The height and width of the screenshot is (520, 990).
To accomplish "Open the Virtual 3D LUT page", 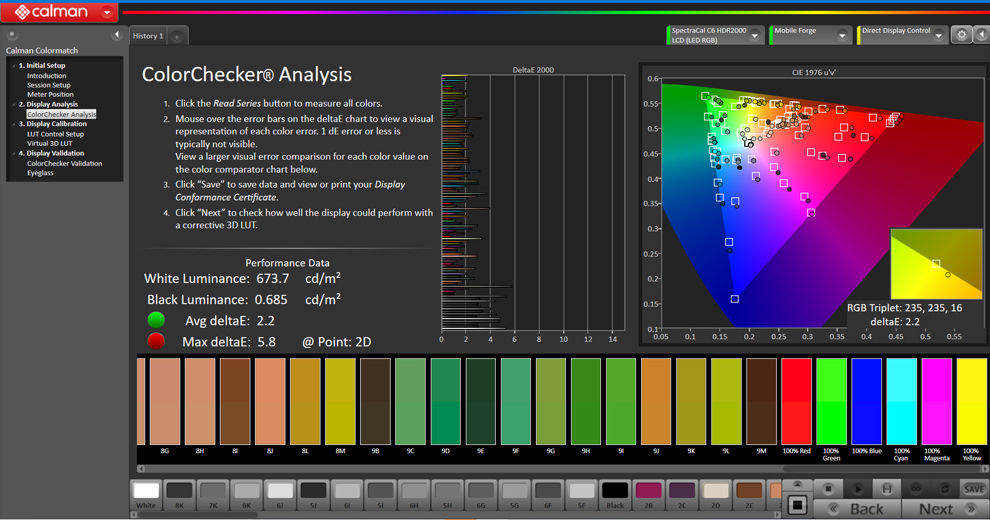I will (49, 143).
